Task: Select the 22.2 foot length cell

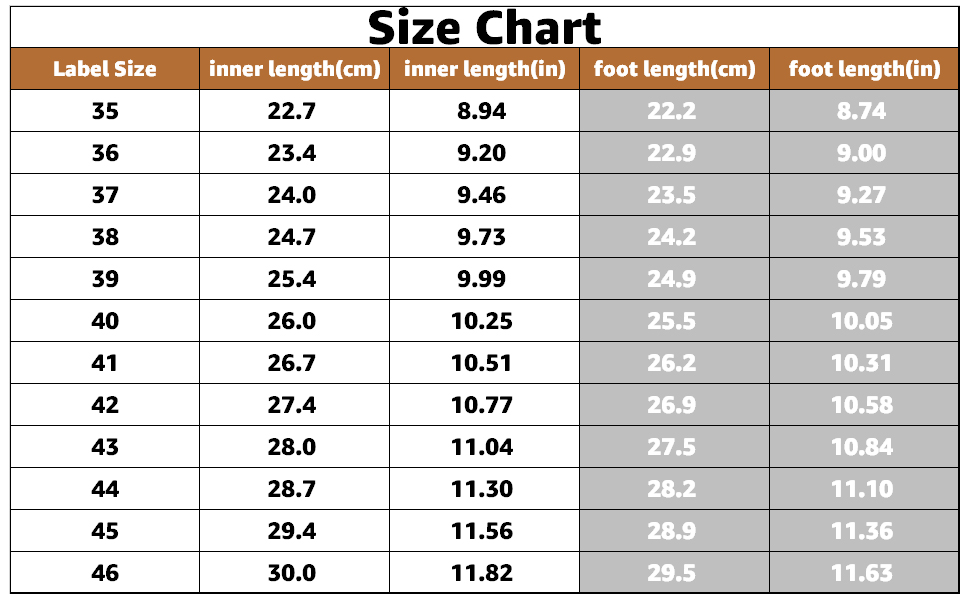Action: click(x=672, y=111)
